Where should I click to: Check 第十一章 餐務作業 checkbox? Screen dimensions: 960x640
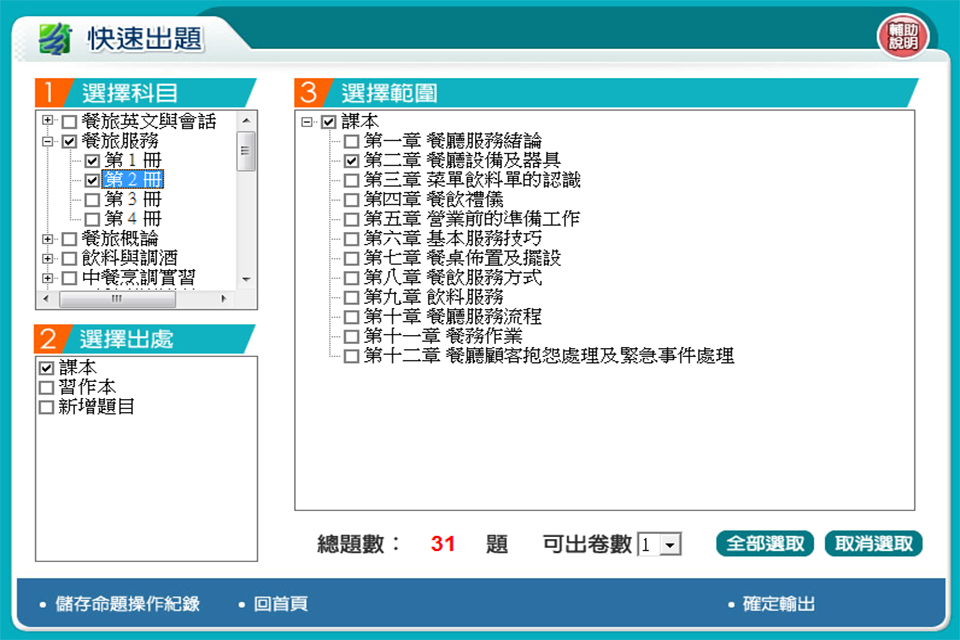[x=351, y=337]
